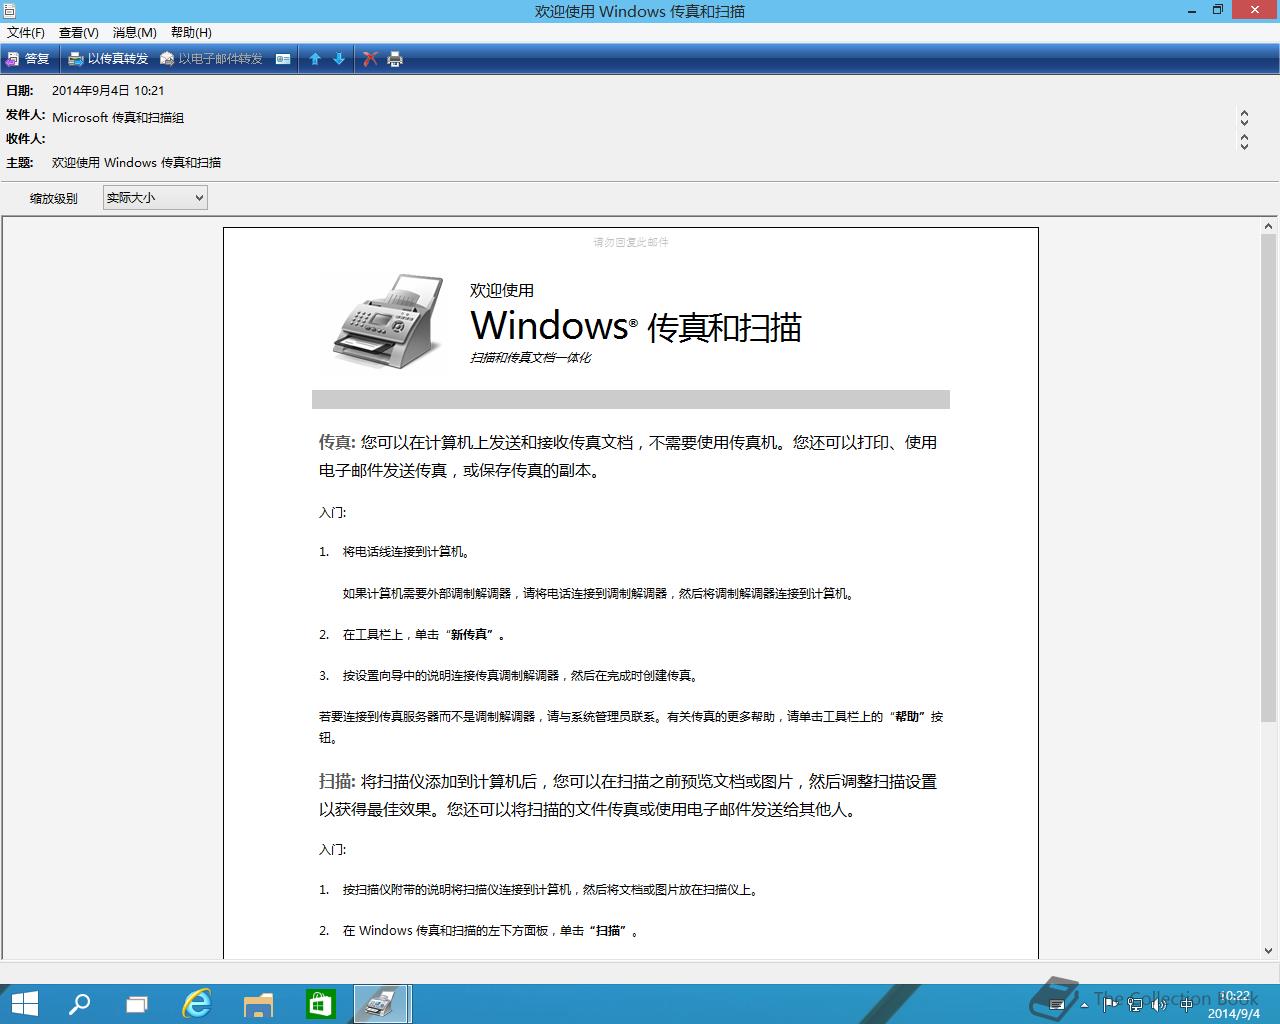The width and height of the screenshot is (1280, 1024).
Task: Click Fax and Scan taskbar button
Action: [381, 1004]
